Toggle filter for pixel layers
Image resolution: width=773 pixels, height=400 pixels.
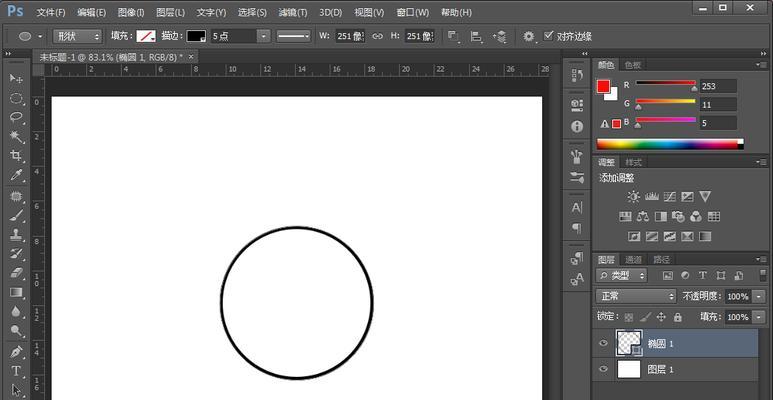[x=668, y=275]
